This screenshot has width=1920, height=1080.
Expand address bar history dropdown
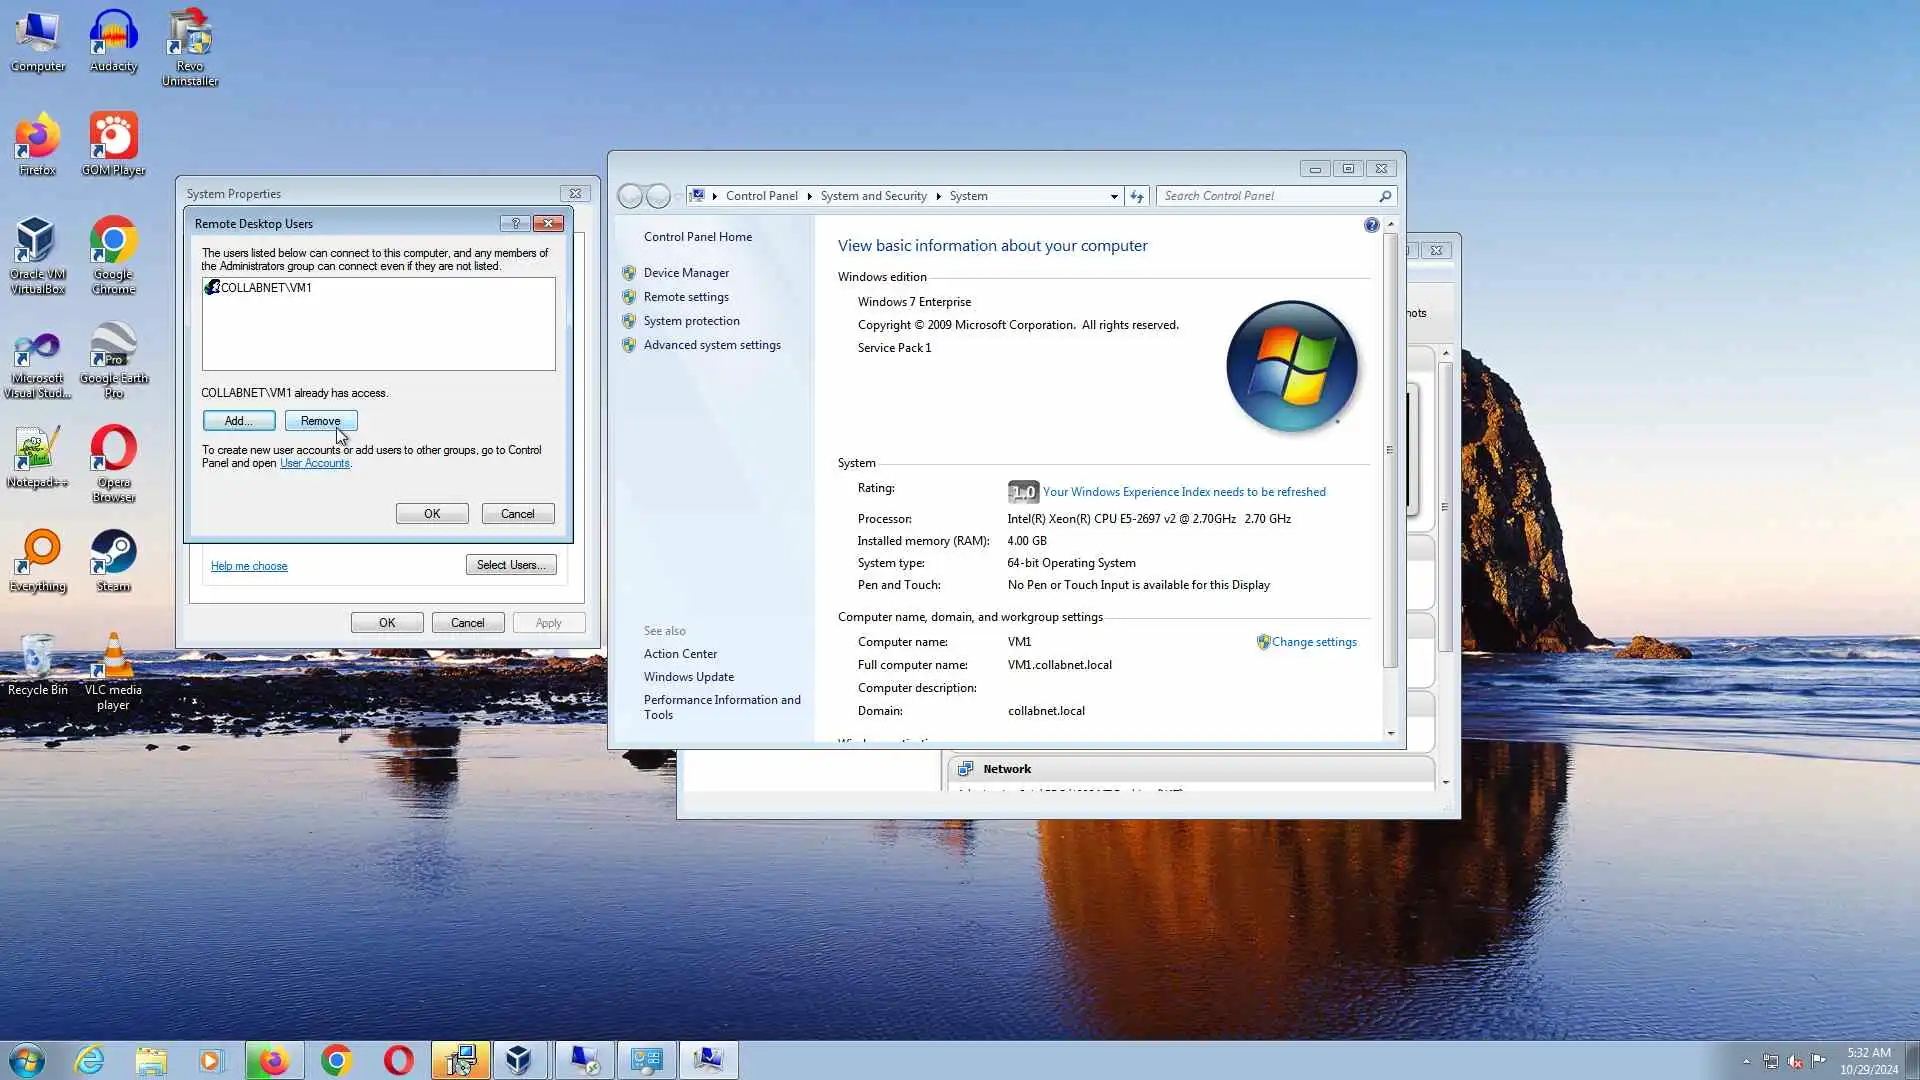point(1114,196)
